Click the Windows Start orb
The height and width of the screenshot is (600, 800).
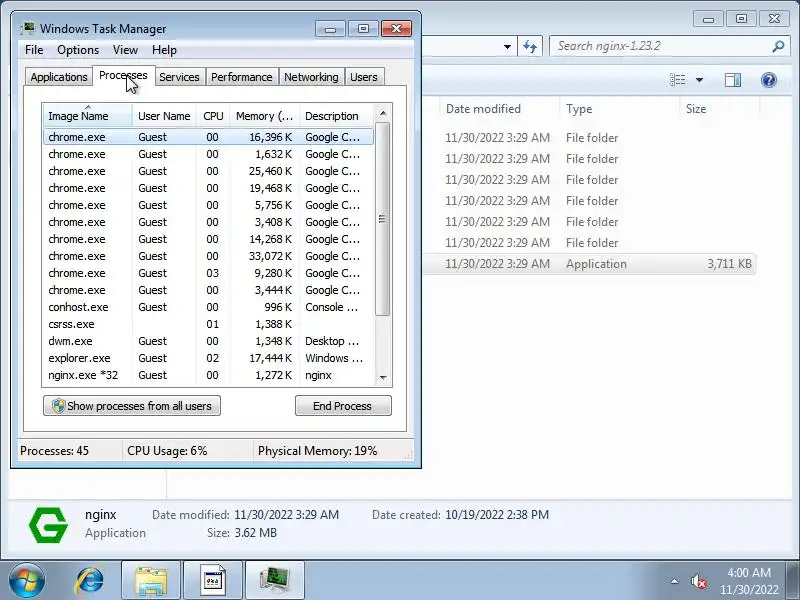point(27,581)
